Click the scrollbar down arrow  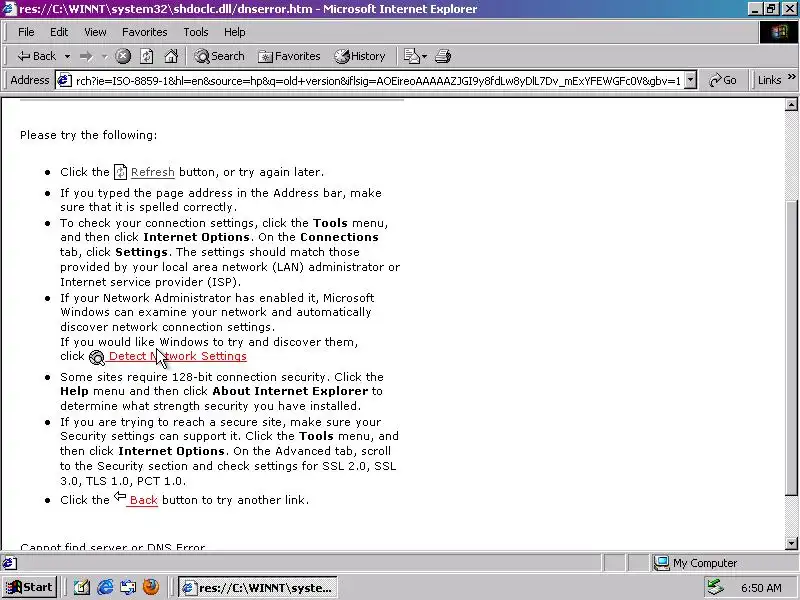click(791, 543)
